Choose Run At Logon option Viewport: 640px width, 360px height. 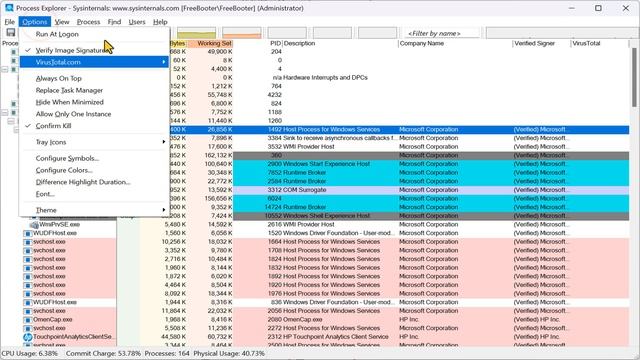pyautogui.click(x=94, y=34)
